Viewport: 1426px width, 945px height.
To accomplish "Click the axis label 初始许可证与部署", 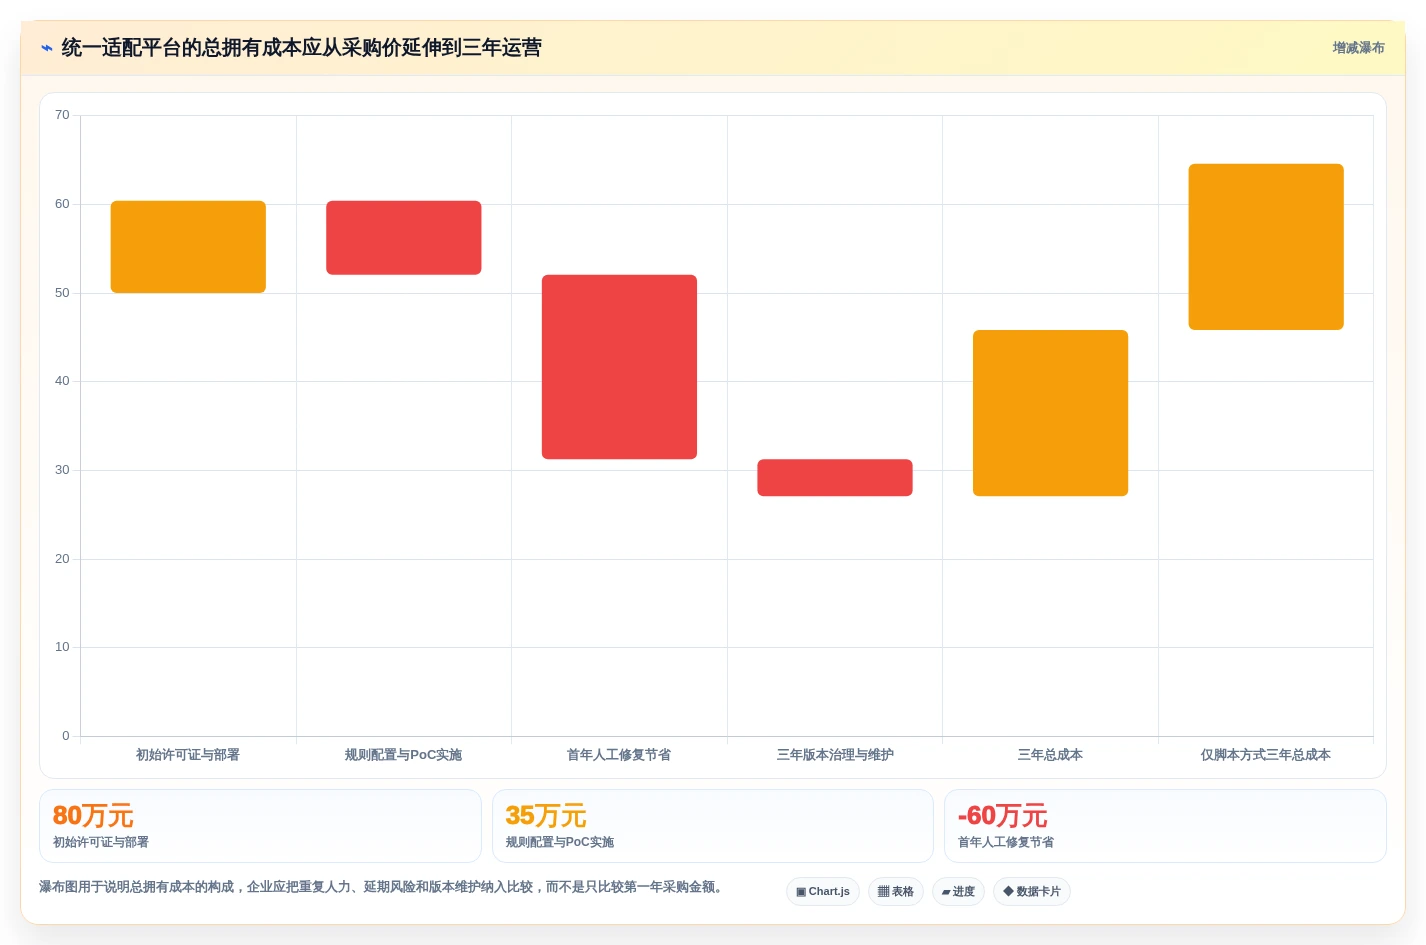I will (x=188, y=755).
